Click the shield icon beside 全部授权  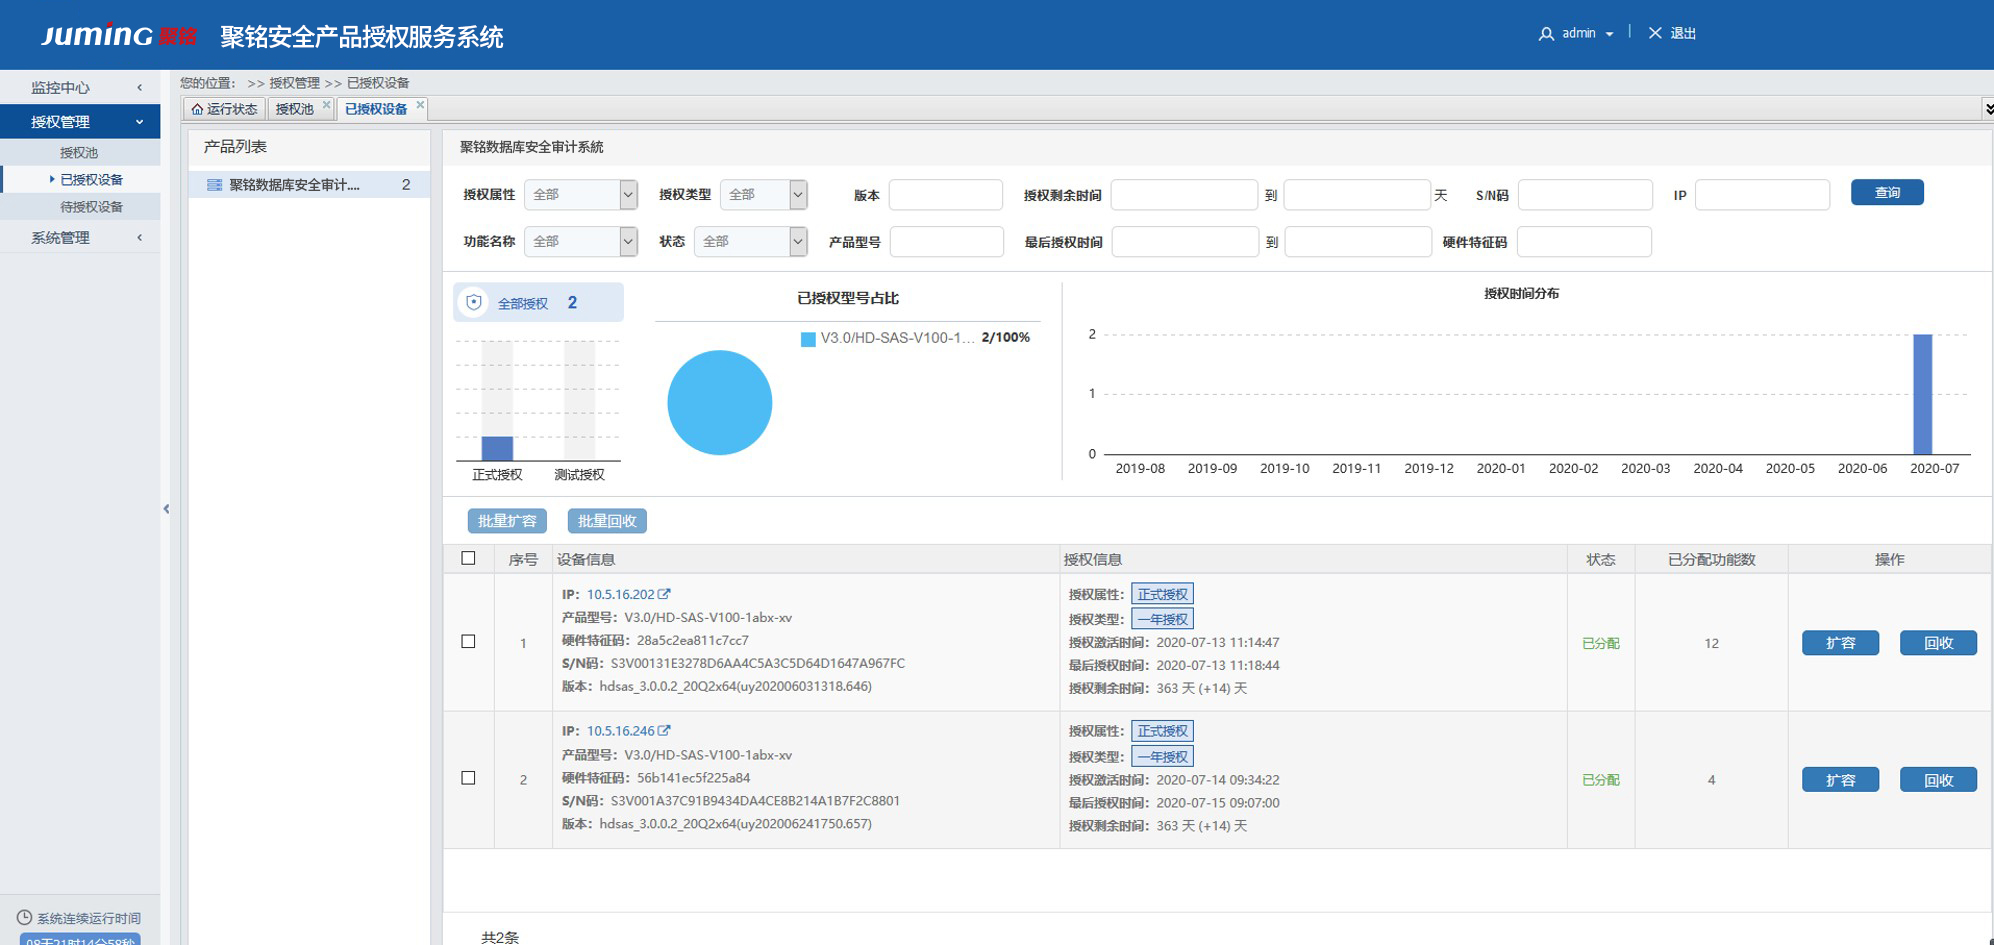tap(474, 302)
